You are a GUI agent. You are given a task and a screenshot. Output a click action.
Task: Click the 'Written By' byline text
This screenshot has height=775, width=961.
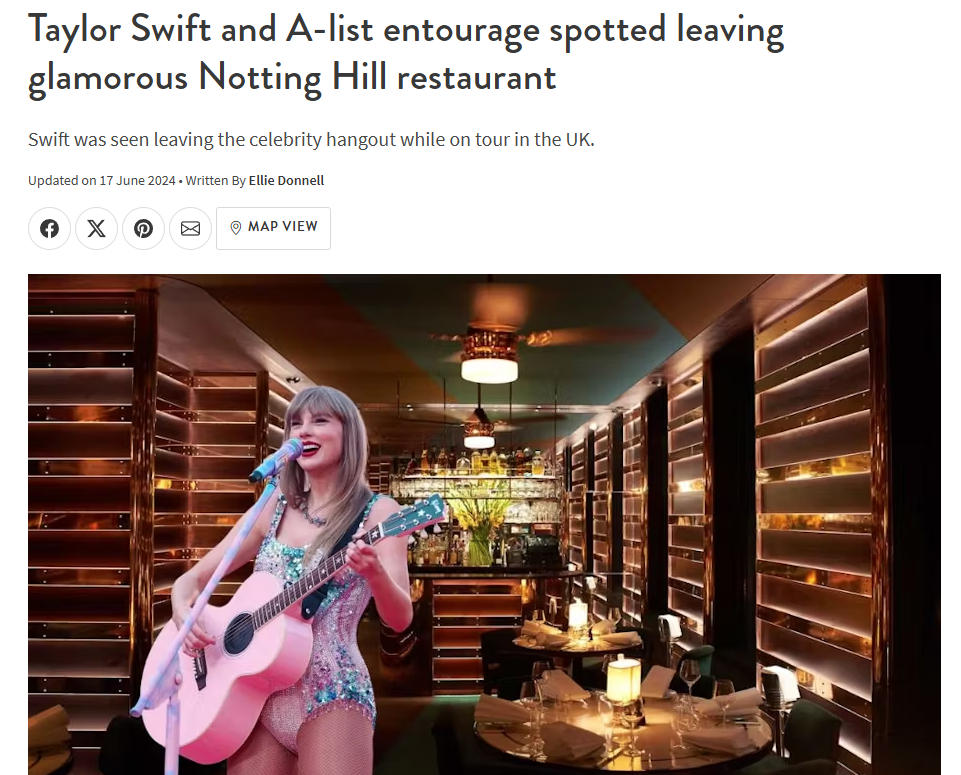pos(215,181)
